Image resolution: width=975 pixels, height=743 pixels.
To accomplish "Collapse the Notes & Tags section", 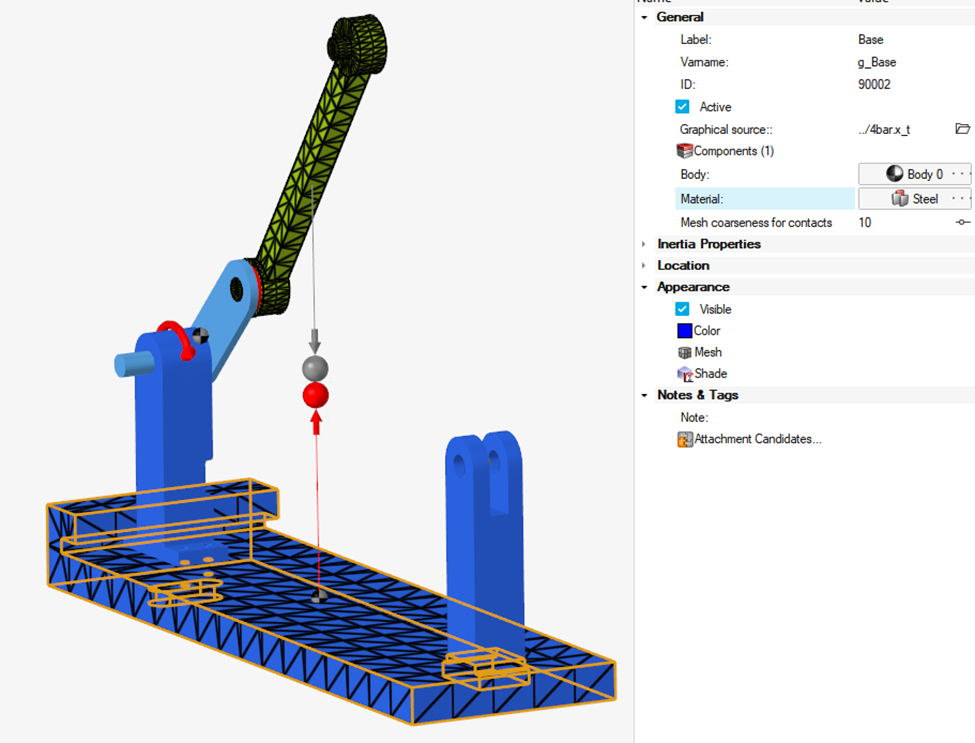I will 644,395.
